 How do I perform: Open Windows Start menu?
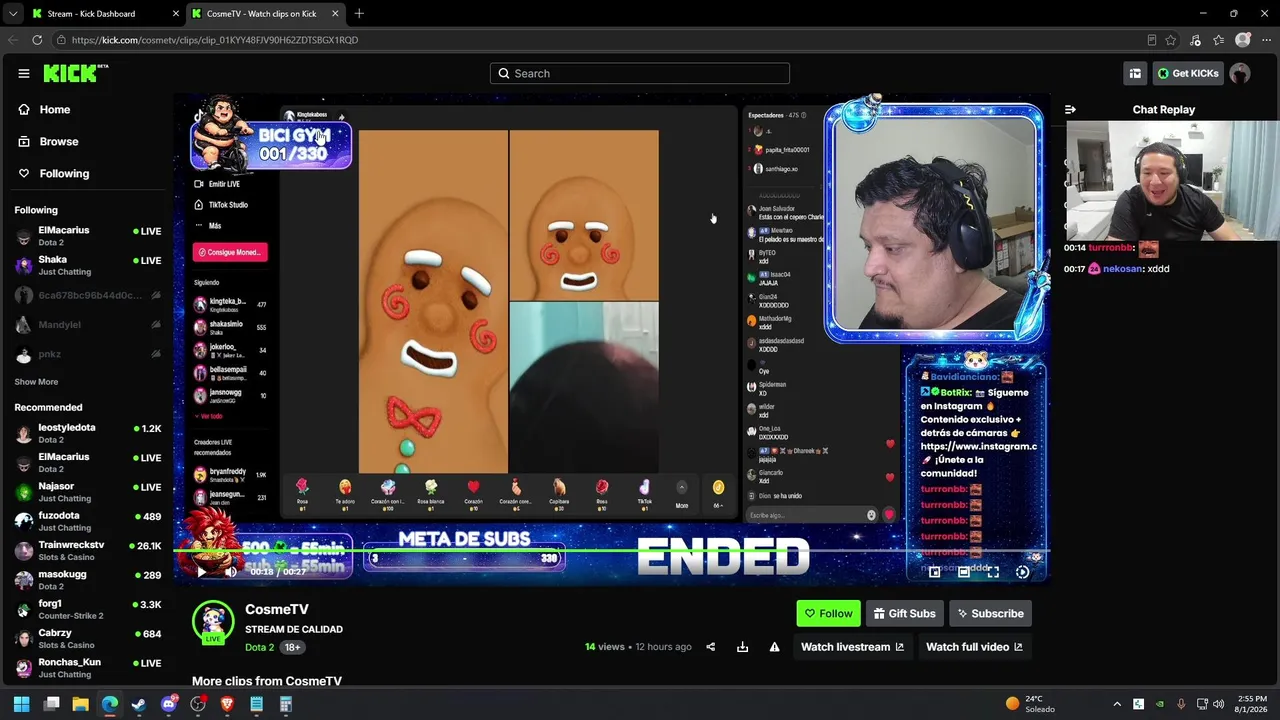[x=22, y=704]
